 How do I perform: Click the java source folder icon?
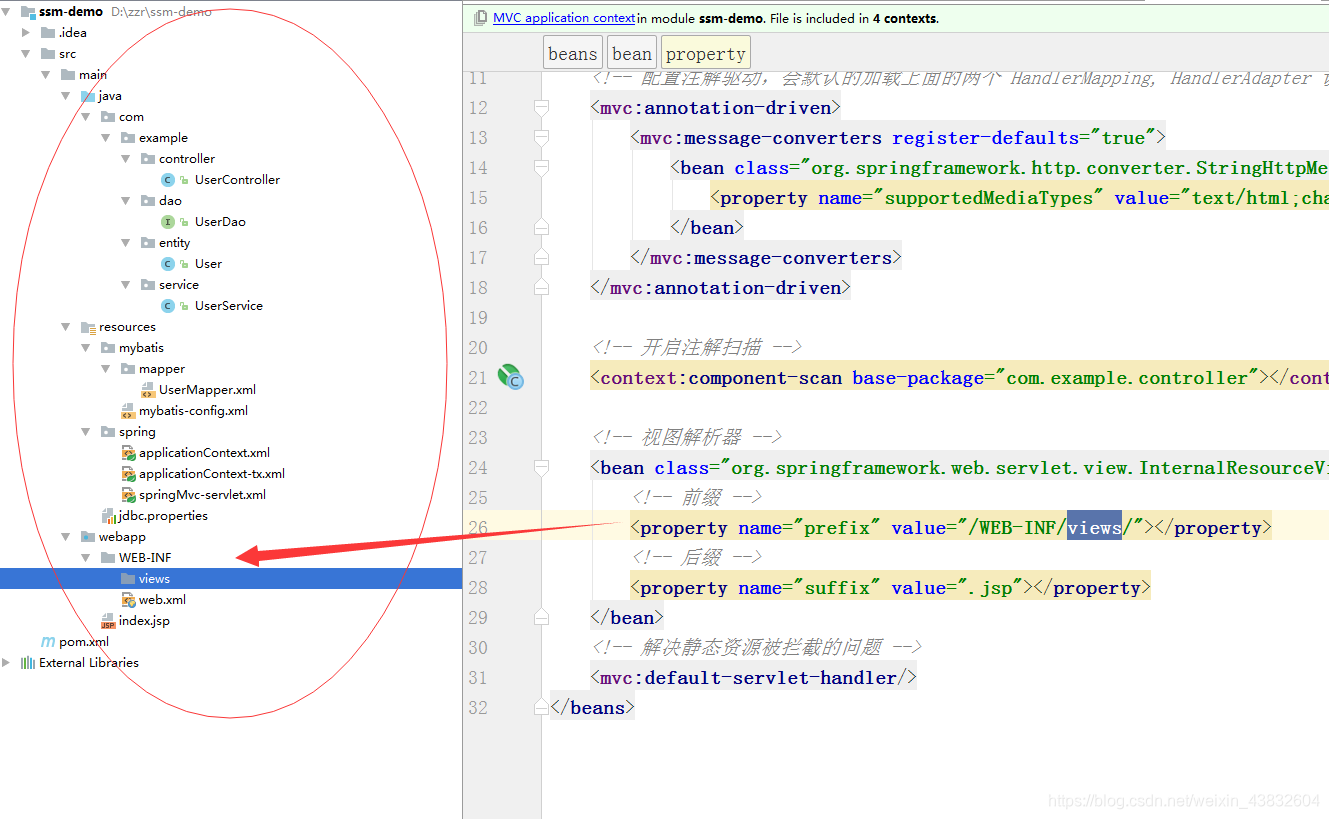point(88,96)
